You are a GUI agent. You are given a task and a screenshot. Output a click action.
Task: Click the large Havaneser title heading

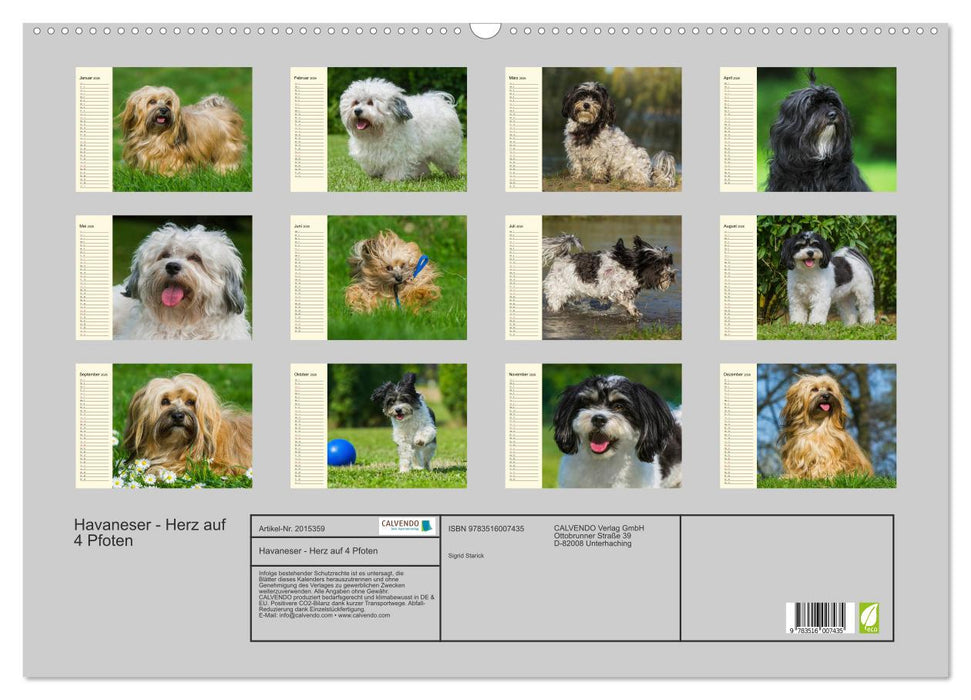point(150,532)
